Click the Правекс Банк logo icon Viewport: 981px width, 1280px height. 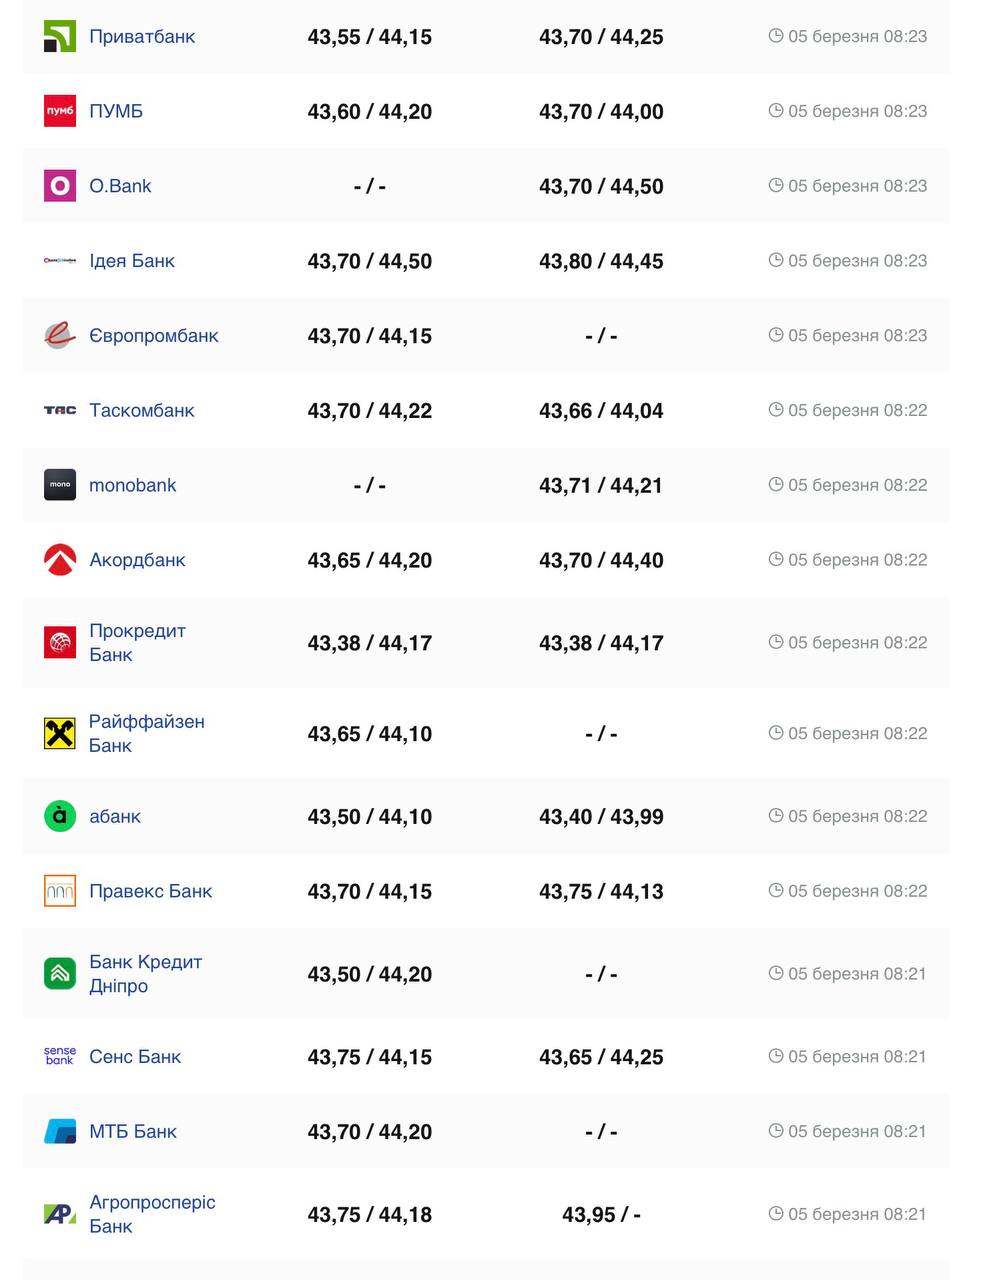pos(60,891)
